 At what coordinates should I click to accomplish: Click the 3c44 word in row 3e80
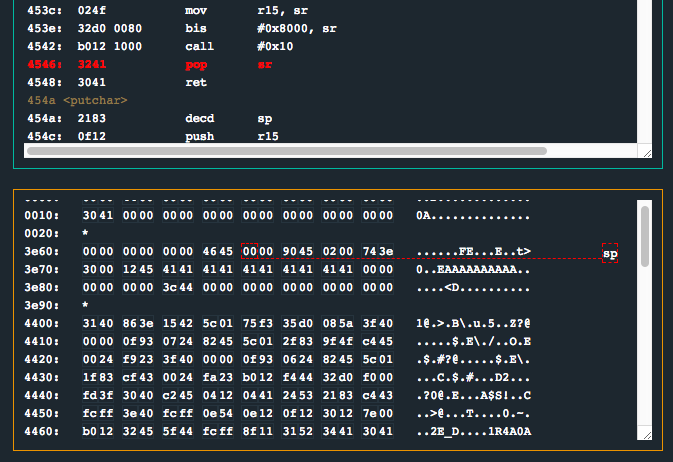(x=178, y=287)
